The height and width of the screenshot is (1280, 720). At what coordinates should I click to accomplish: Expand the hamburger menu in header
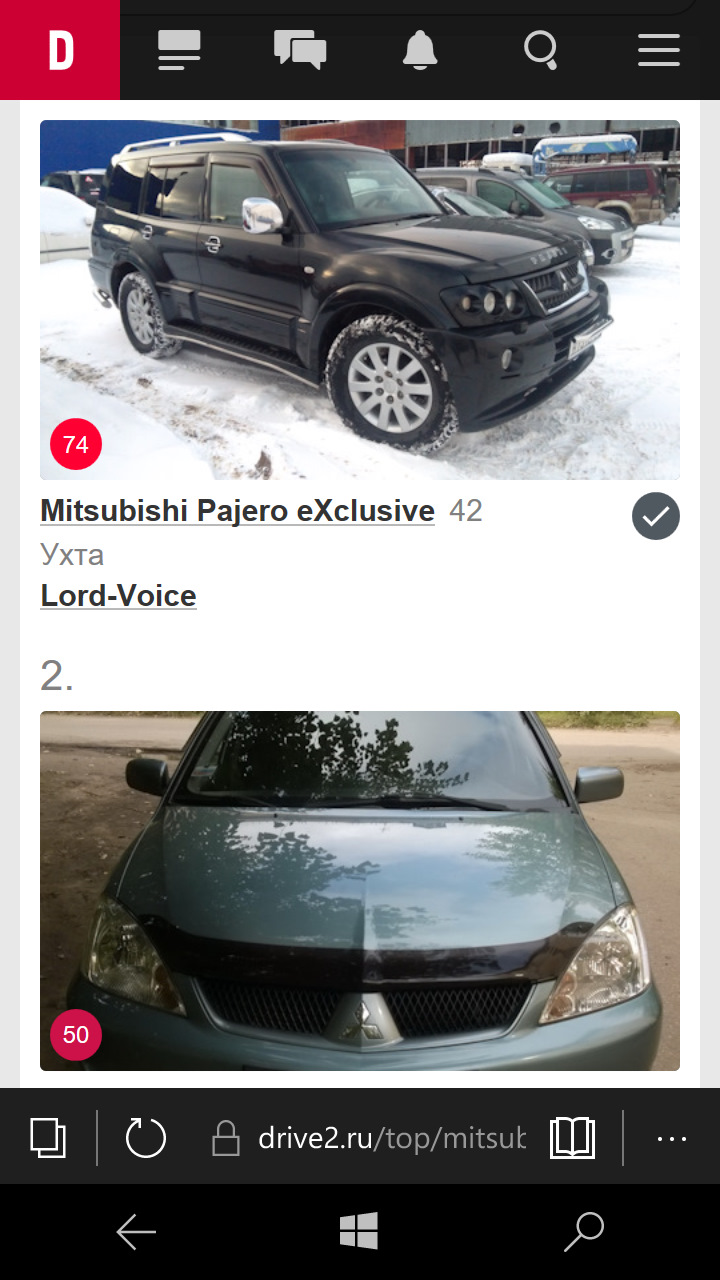[659, 50]
